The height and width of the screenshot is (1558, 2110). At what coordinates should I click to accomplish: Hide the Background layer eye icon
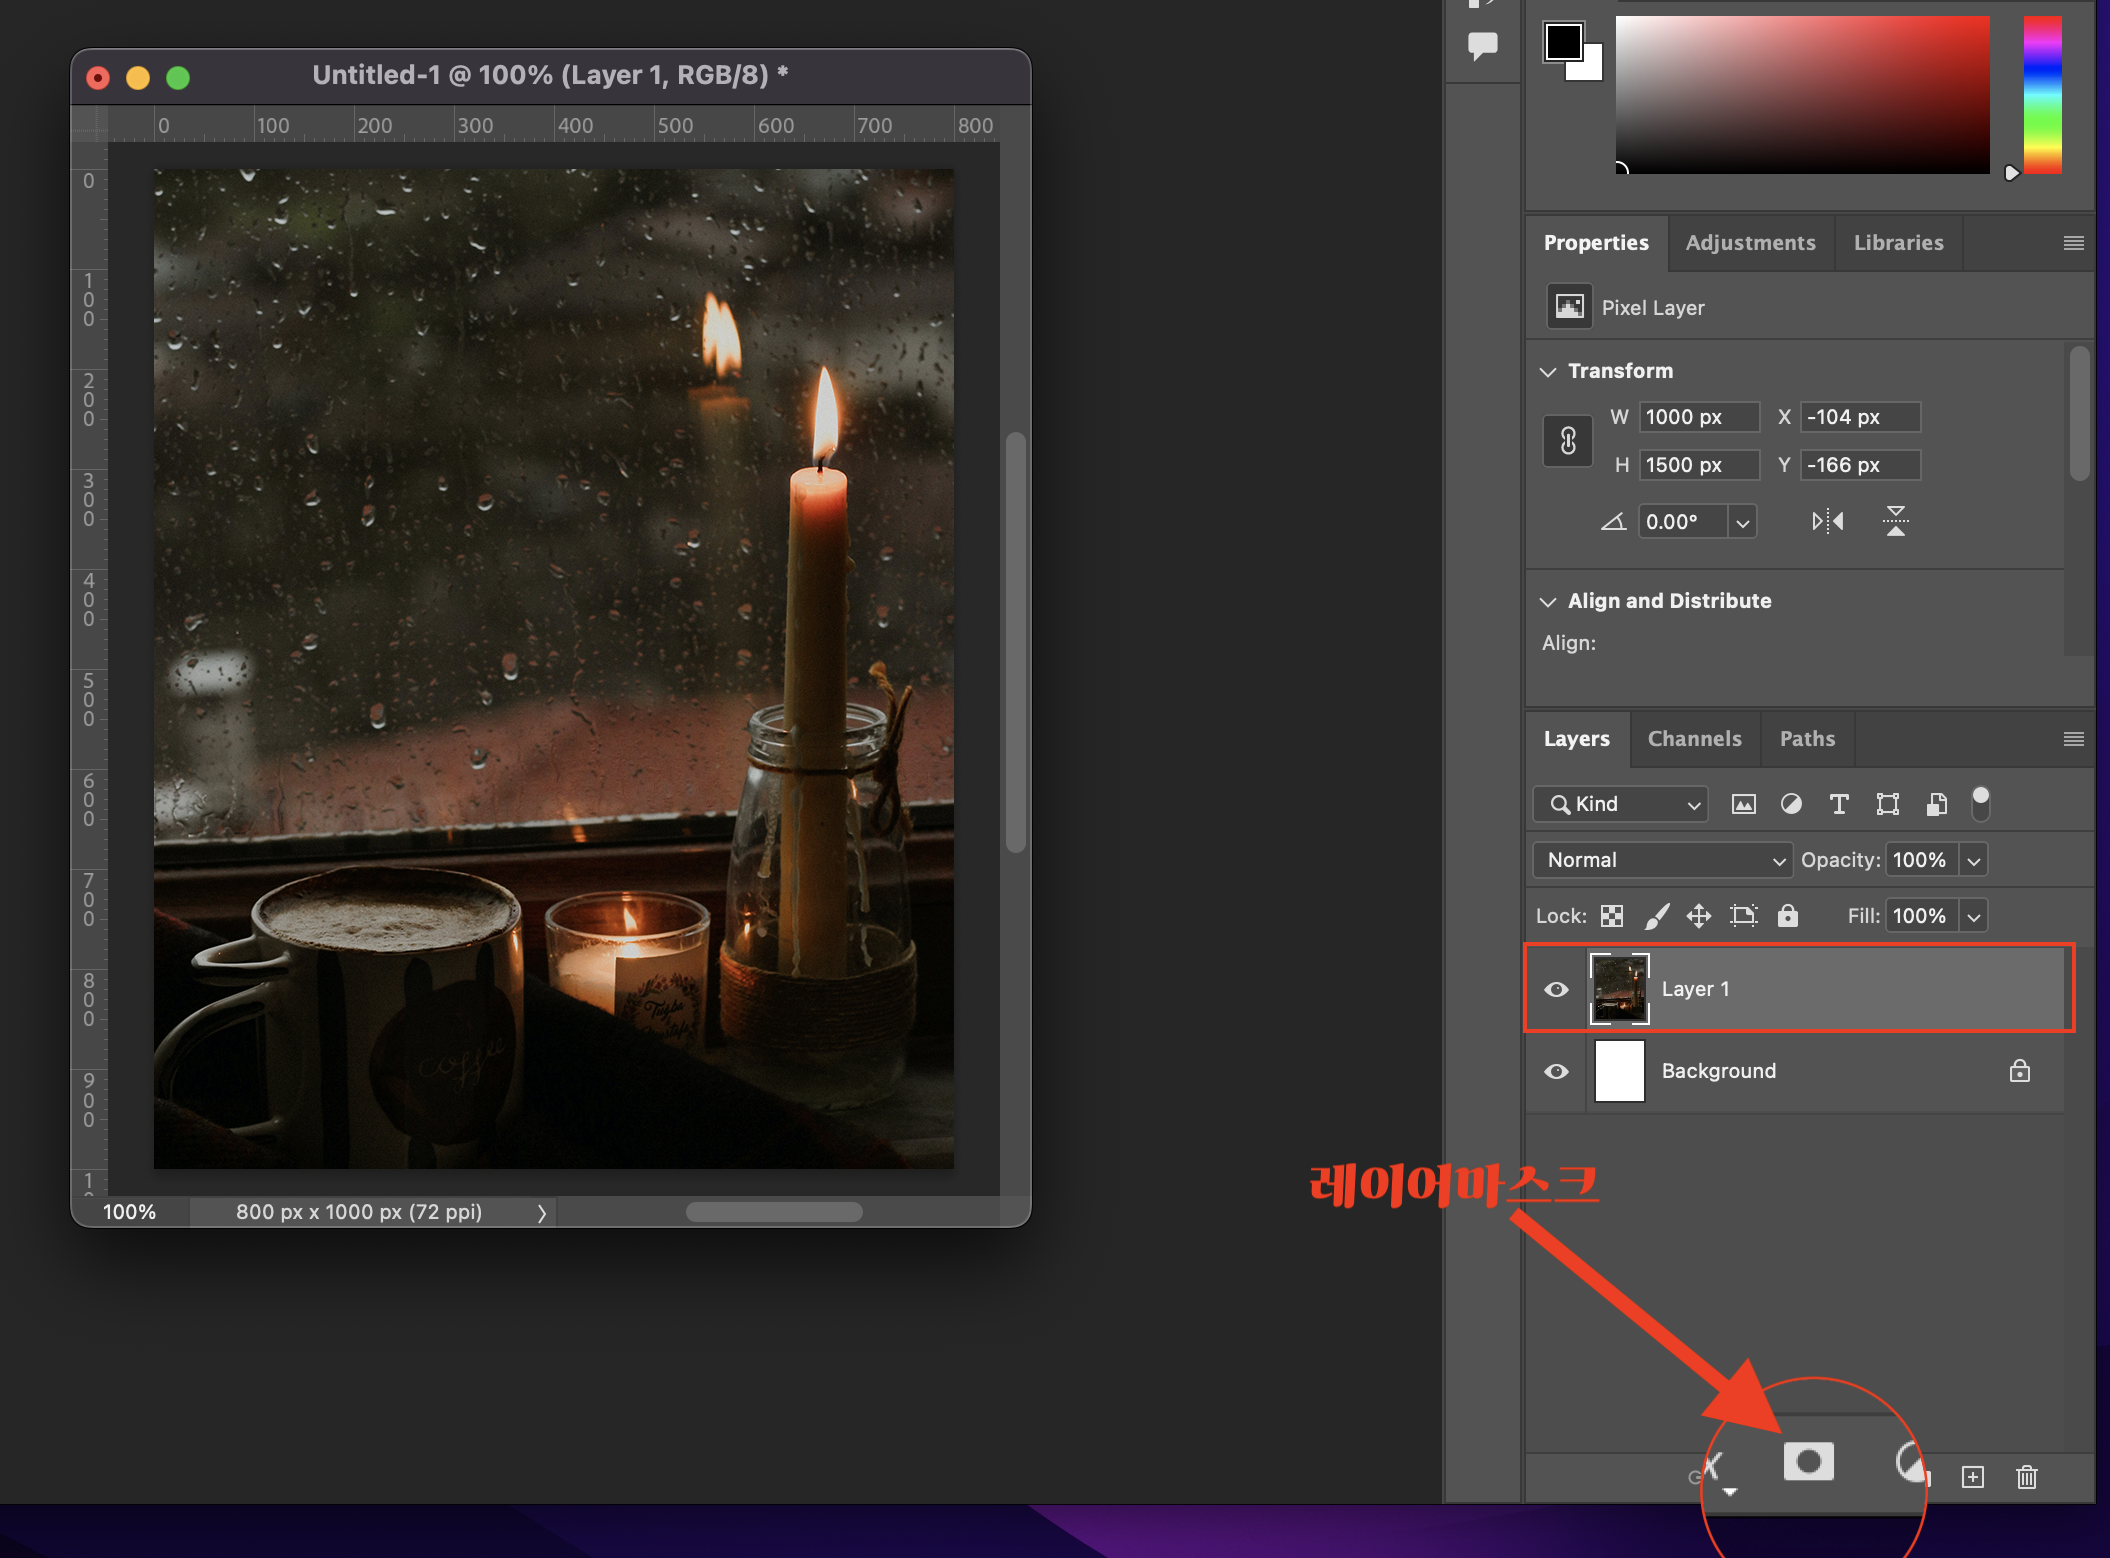(x=1556, y=1071)
